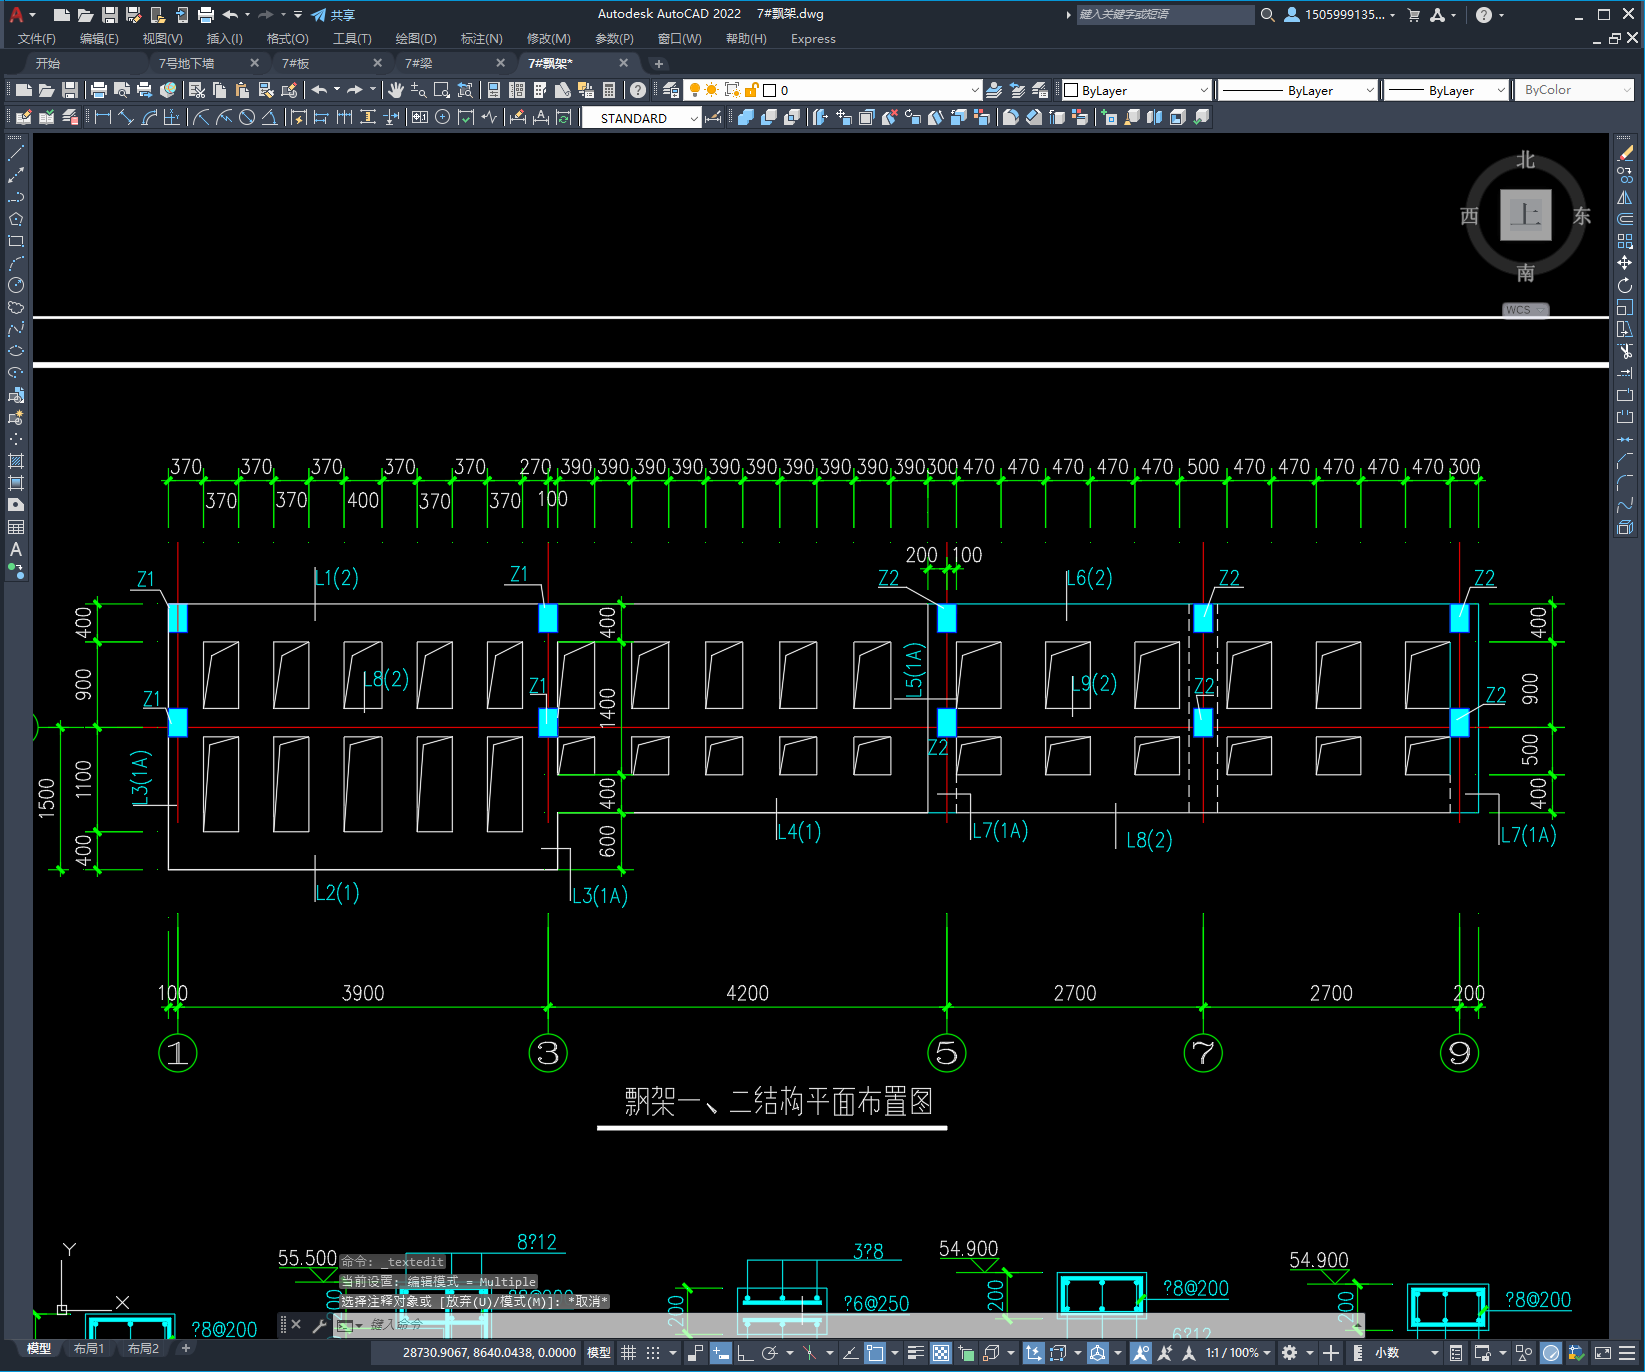Screen dimensions: 1645x1372
Task: Click the Help question mark toolbar icon
Action: tap(638, 90)
